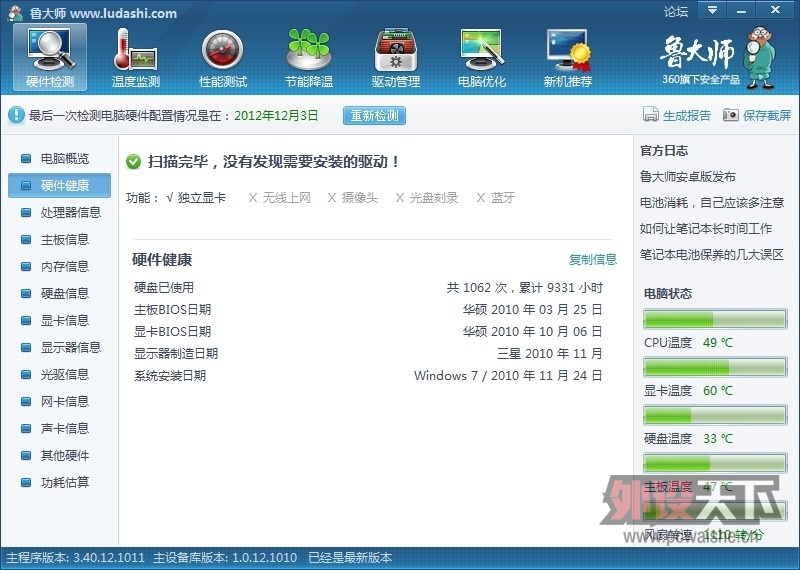Screen dimensions: 800x570
Task: Click the 重新检测 re-detect button
Action: click(x=374, y=115)
